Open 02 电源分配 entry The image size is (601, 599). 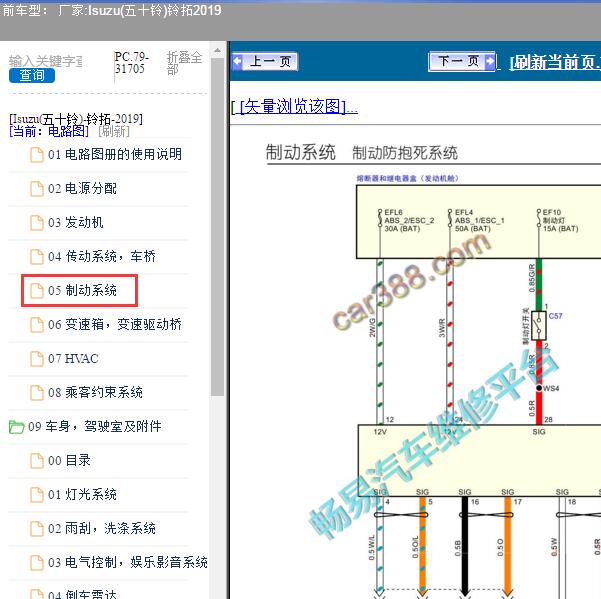tap(82, 189)
